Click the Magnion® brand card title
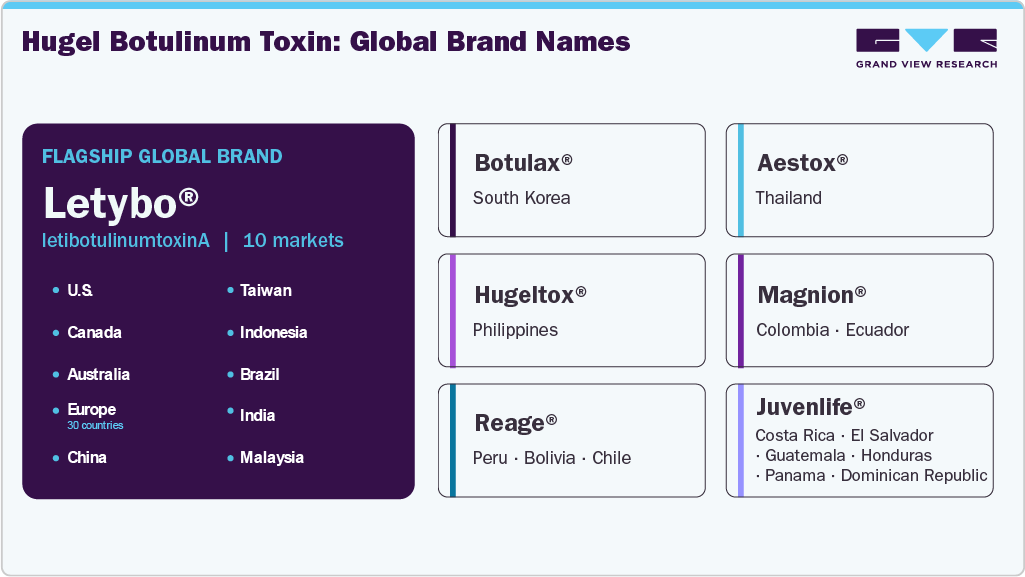This screenshot has width=1025, height=577. (811, 295)
